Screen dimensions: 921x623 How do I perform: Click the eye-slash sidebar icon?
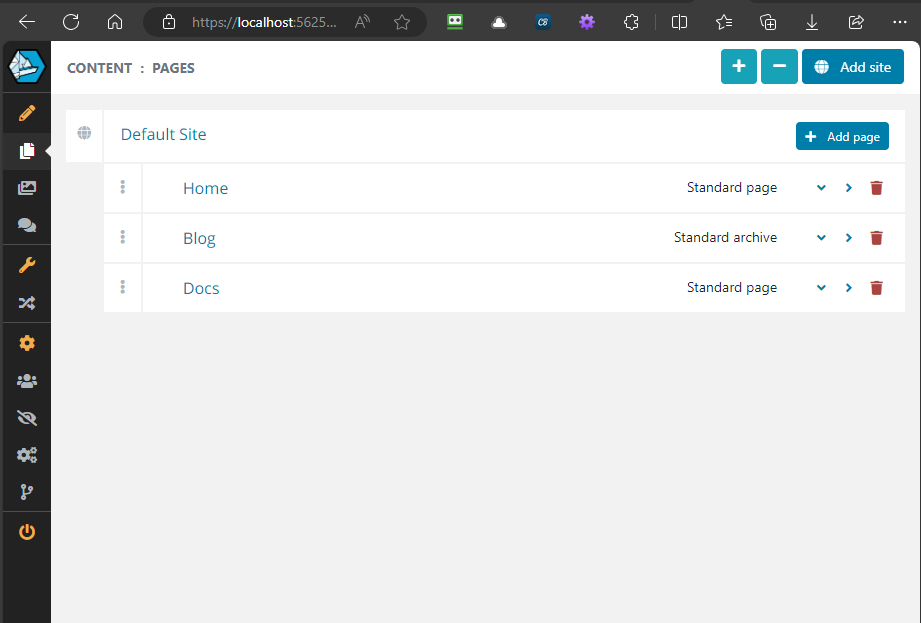[x=26, y=417]
